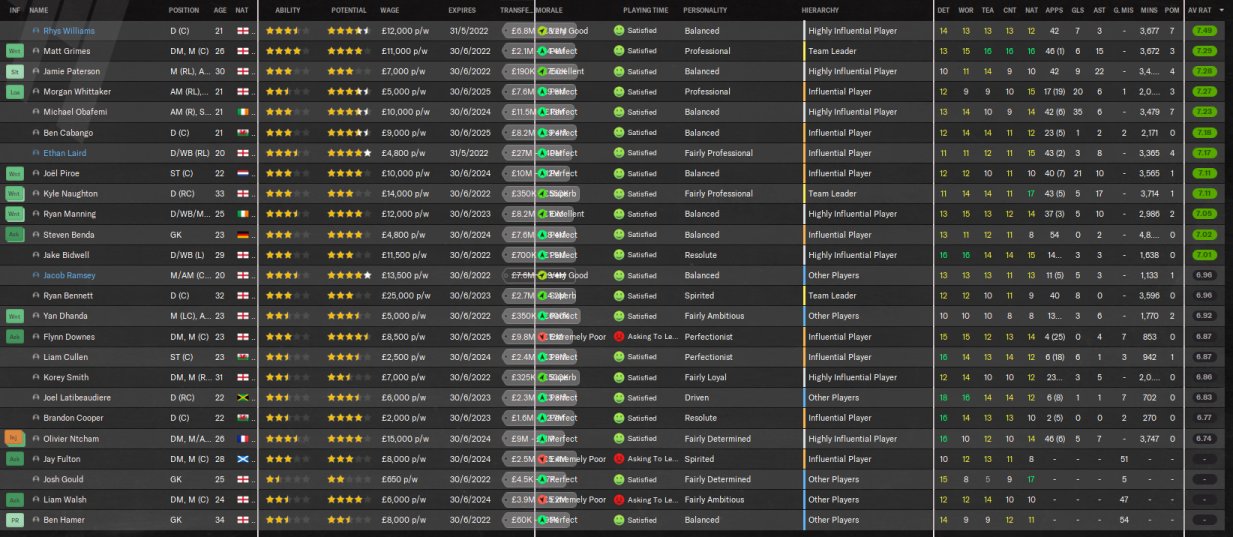
Task: Click the info icon before Jake Bidwell
Action: click(37, 255)
